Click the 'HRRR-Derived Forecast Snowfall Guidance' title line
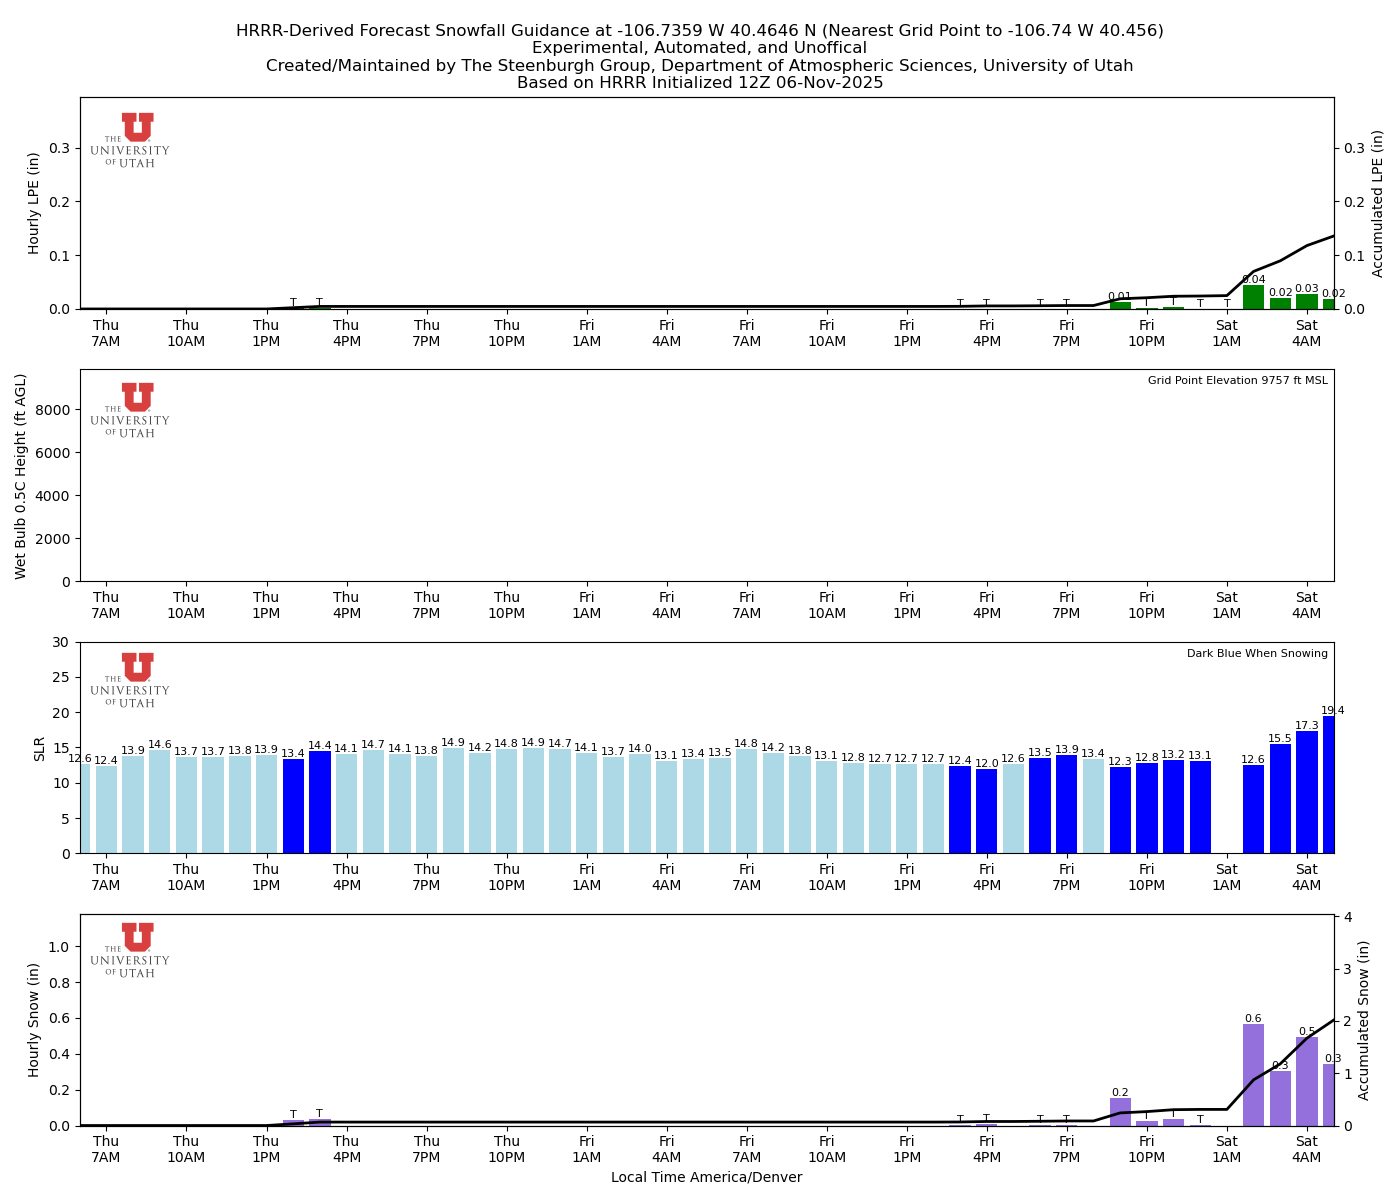1400x1200 pixels. coord(699,31)
